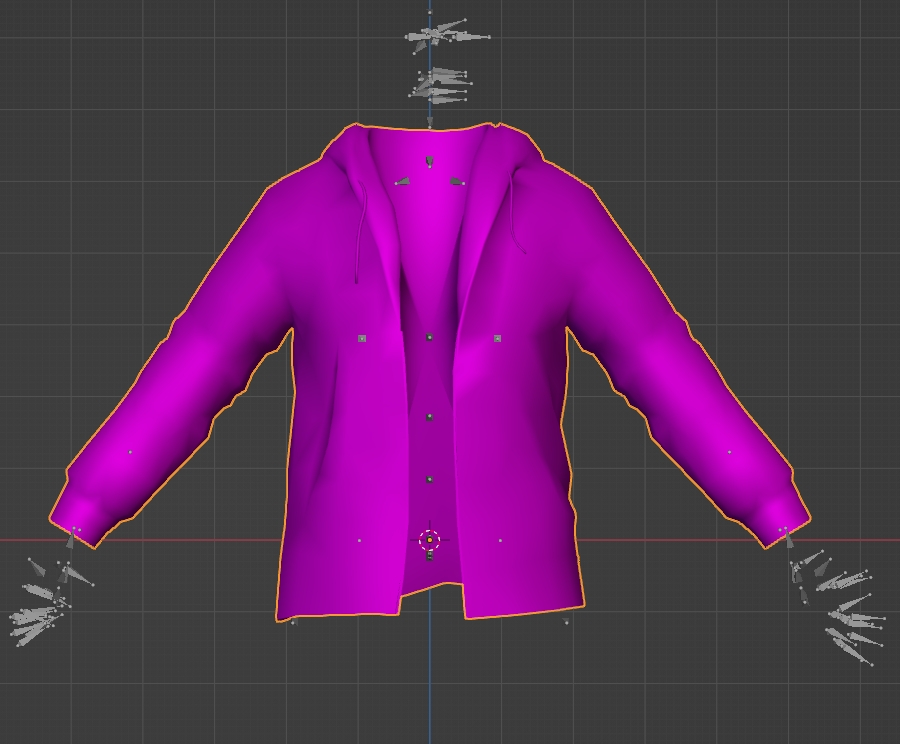Click the right sleeve elbow joint point

click(729, 452)
